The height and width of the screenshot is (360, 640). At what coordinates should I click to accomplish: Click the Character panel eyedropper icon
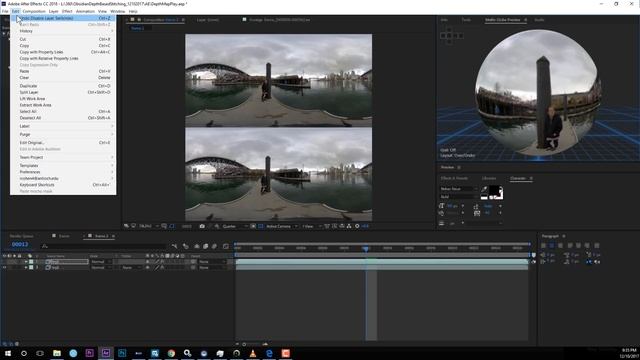(484, 189)
